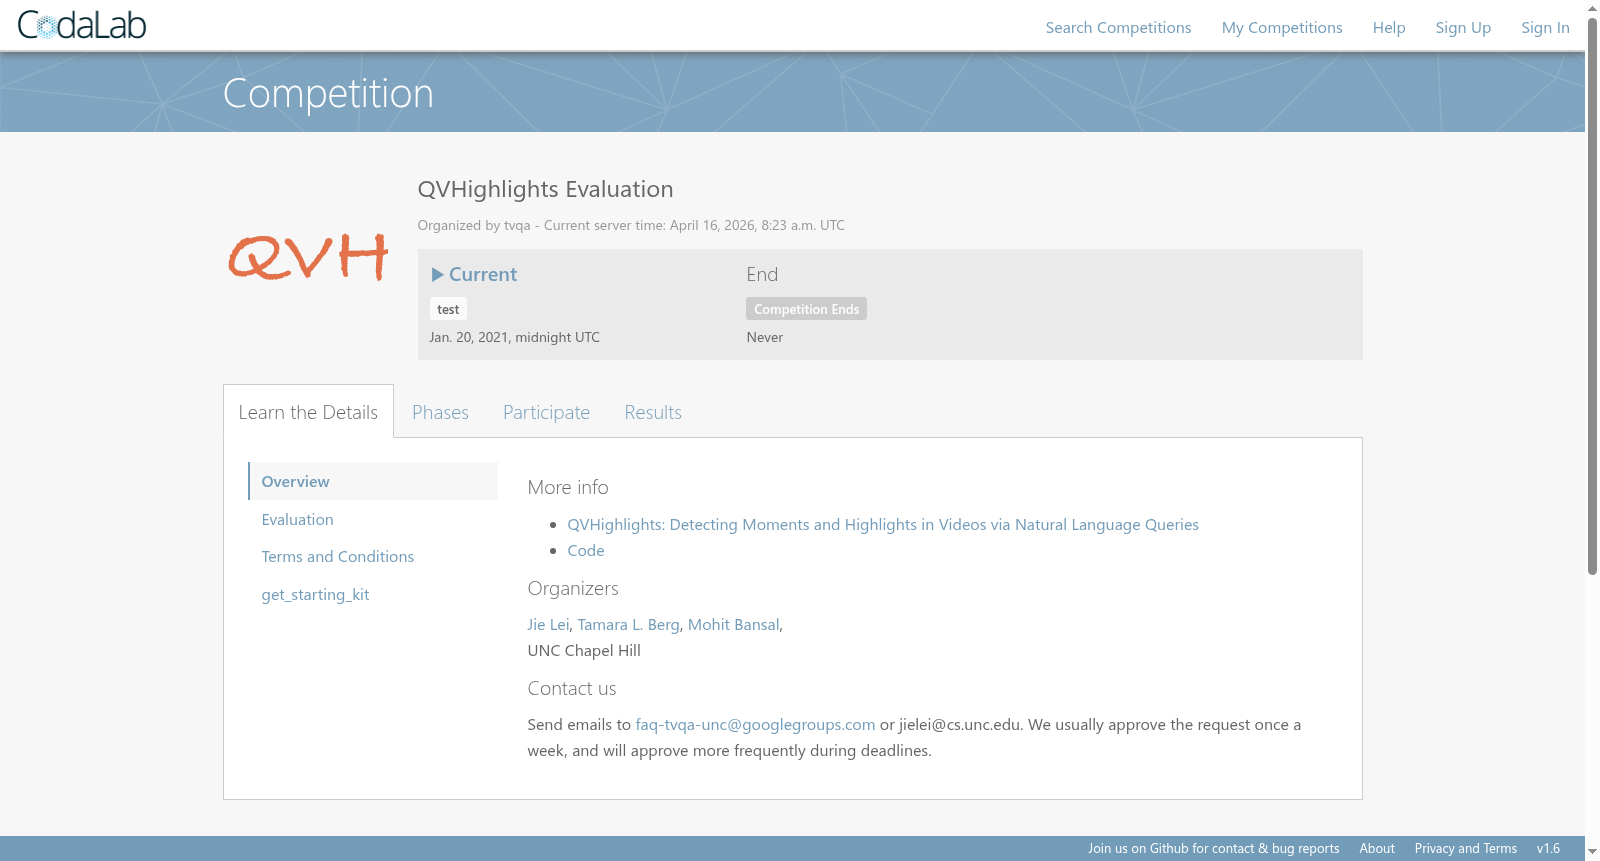
Task: Click the QVH competition logo image
Action: point(308,257)
